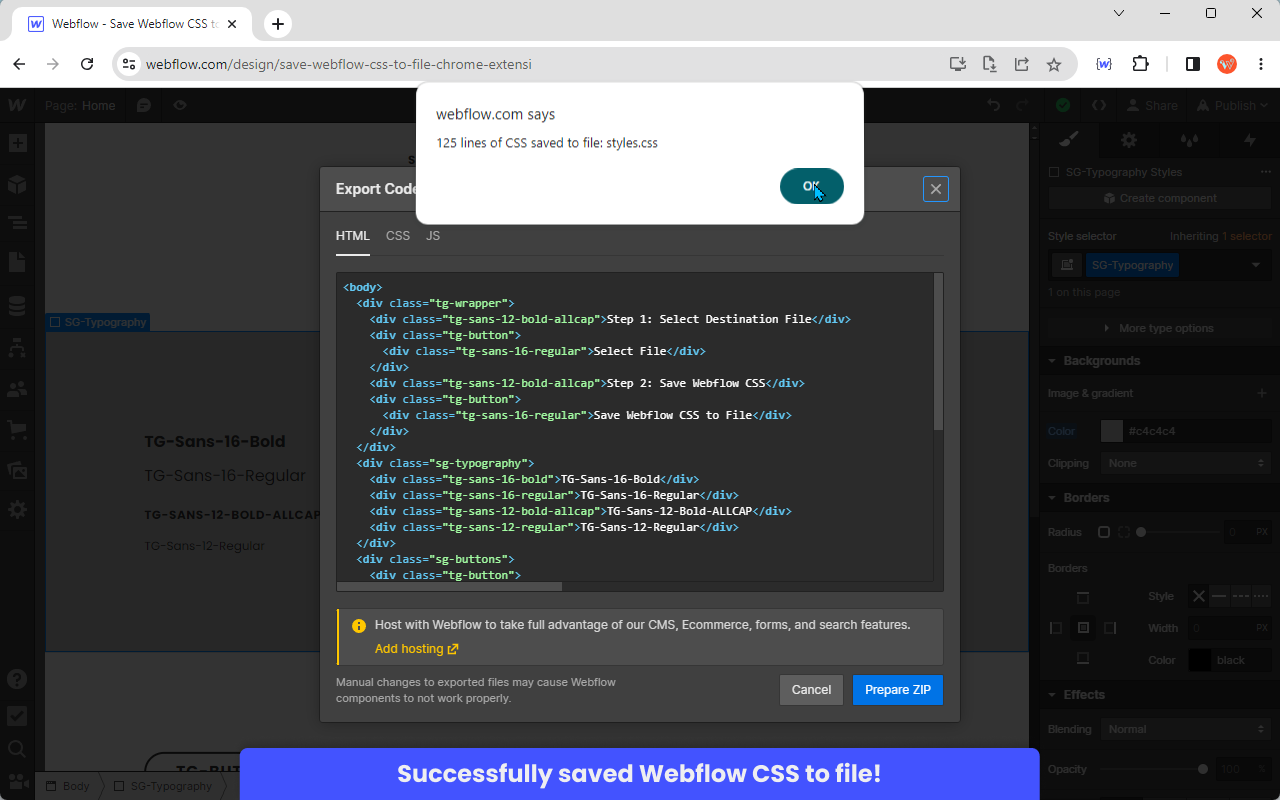The width and height of the screenshot is (1280, 800).
Task: Open Chrome side panel icon
Action: (1193, 64)
